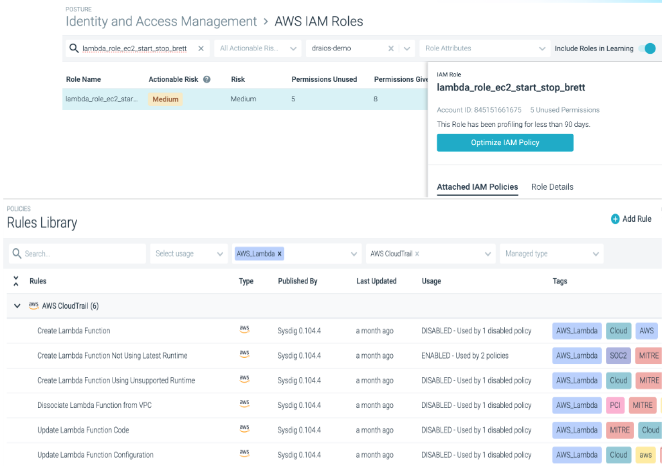This screenshot has width=662, height=466.
Task: Click AWS type icon for Not Using Latest Runtime
Action: (244, 355)
